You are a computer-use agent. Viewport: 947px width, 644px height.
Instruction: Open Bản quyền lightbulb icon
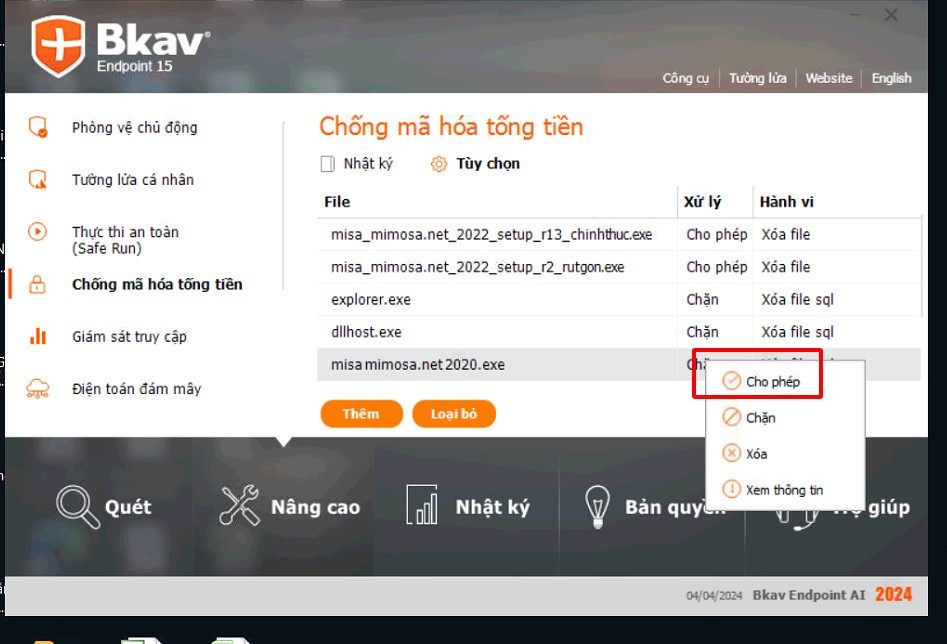click(x=597, y=506)
